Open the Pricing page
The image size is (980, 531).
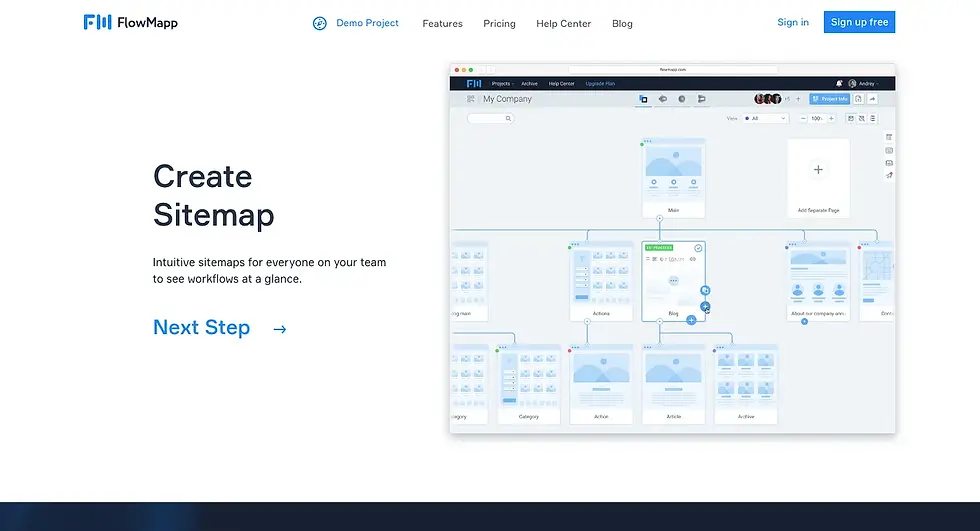[x=499, y=24]
